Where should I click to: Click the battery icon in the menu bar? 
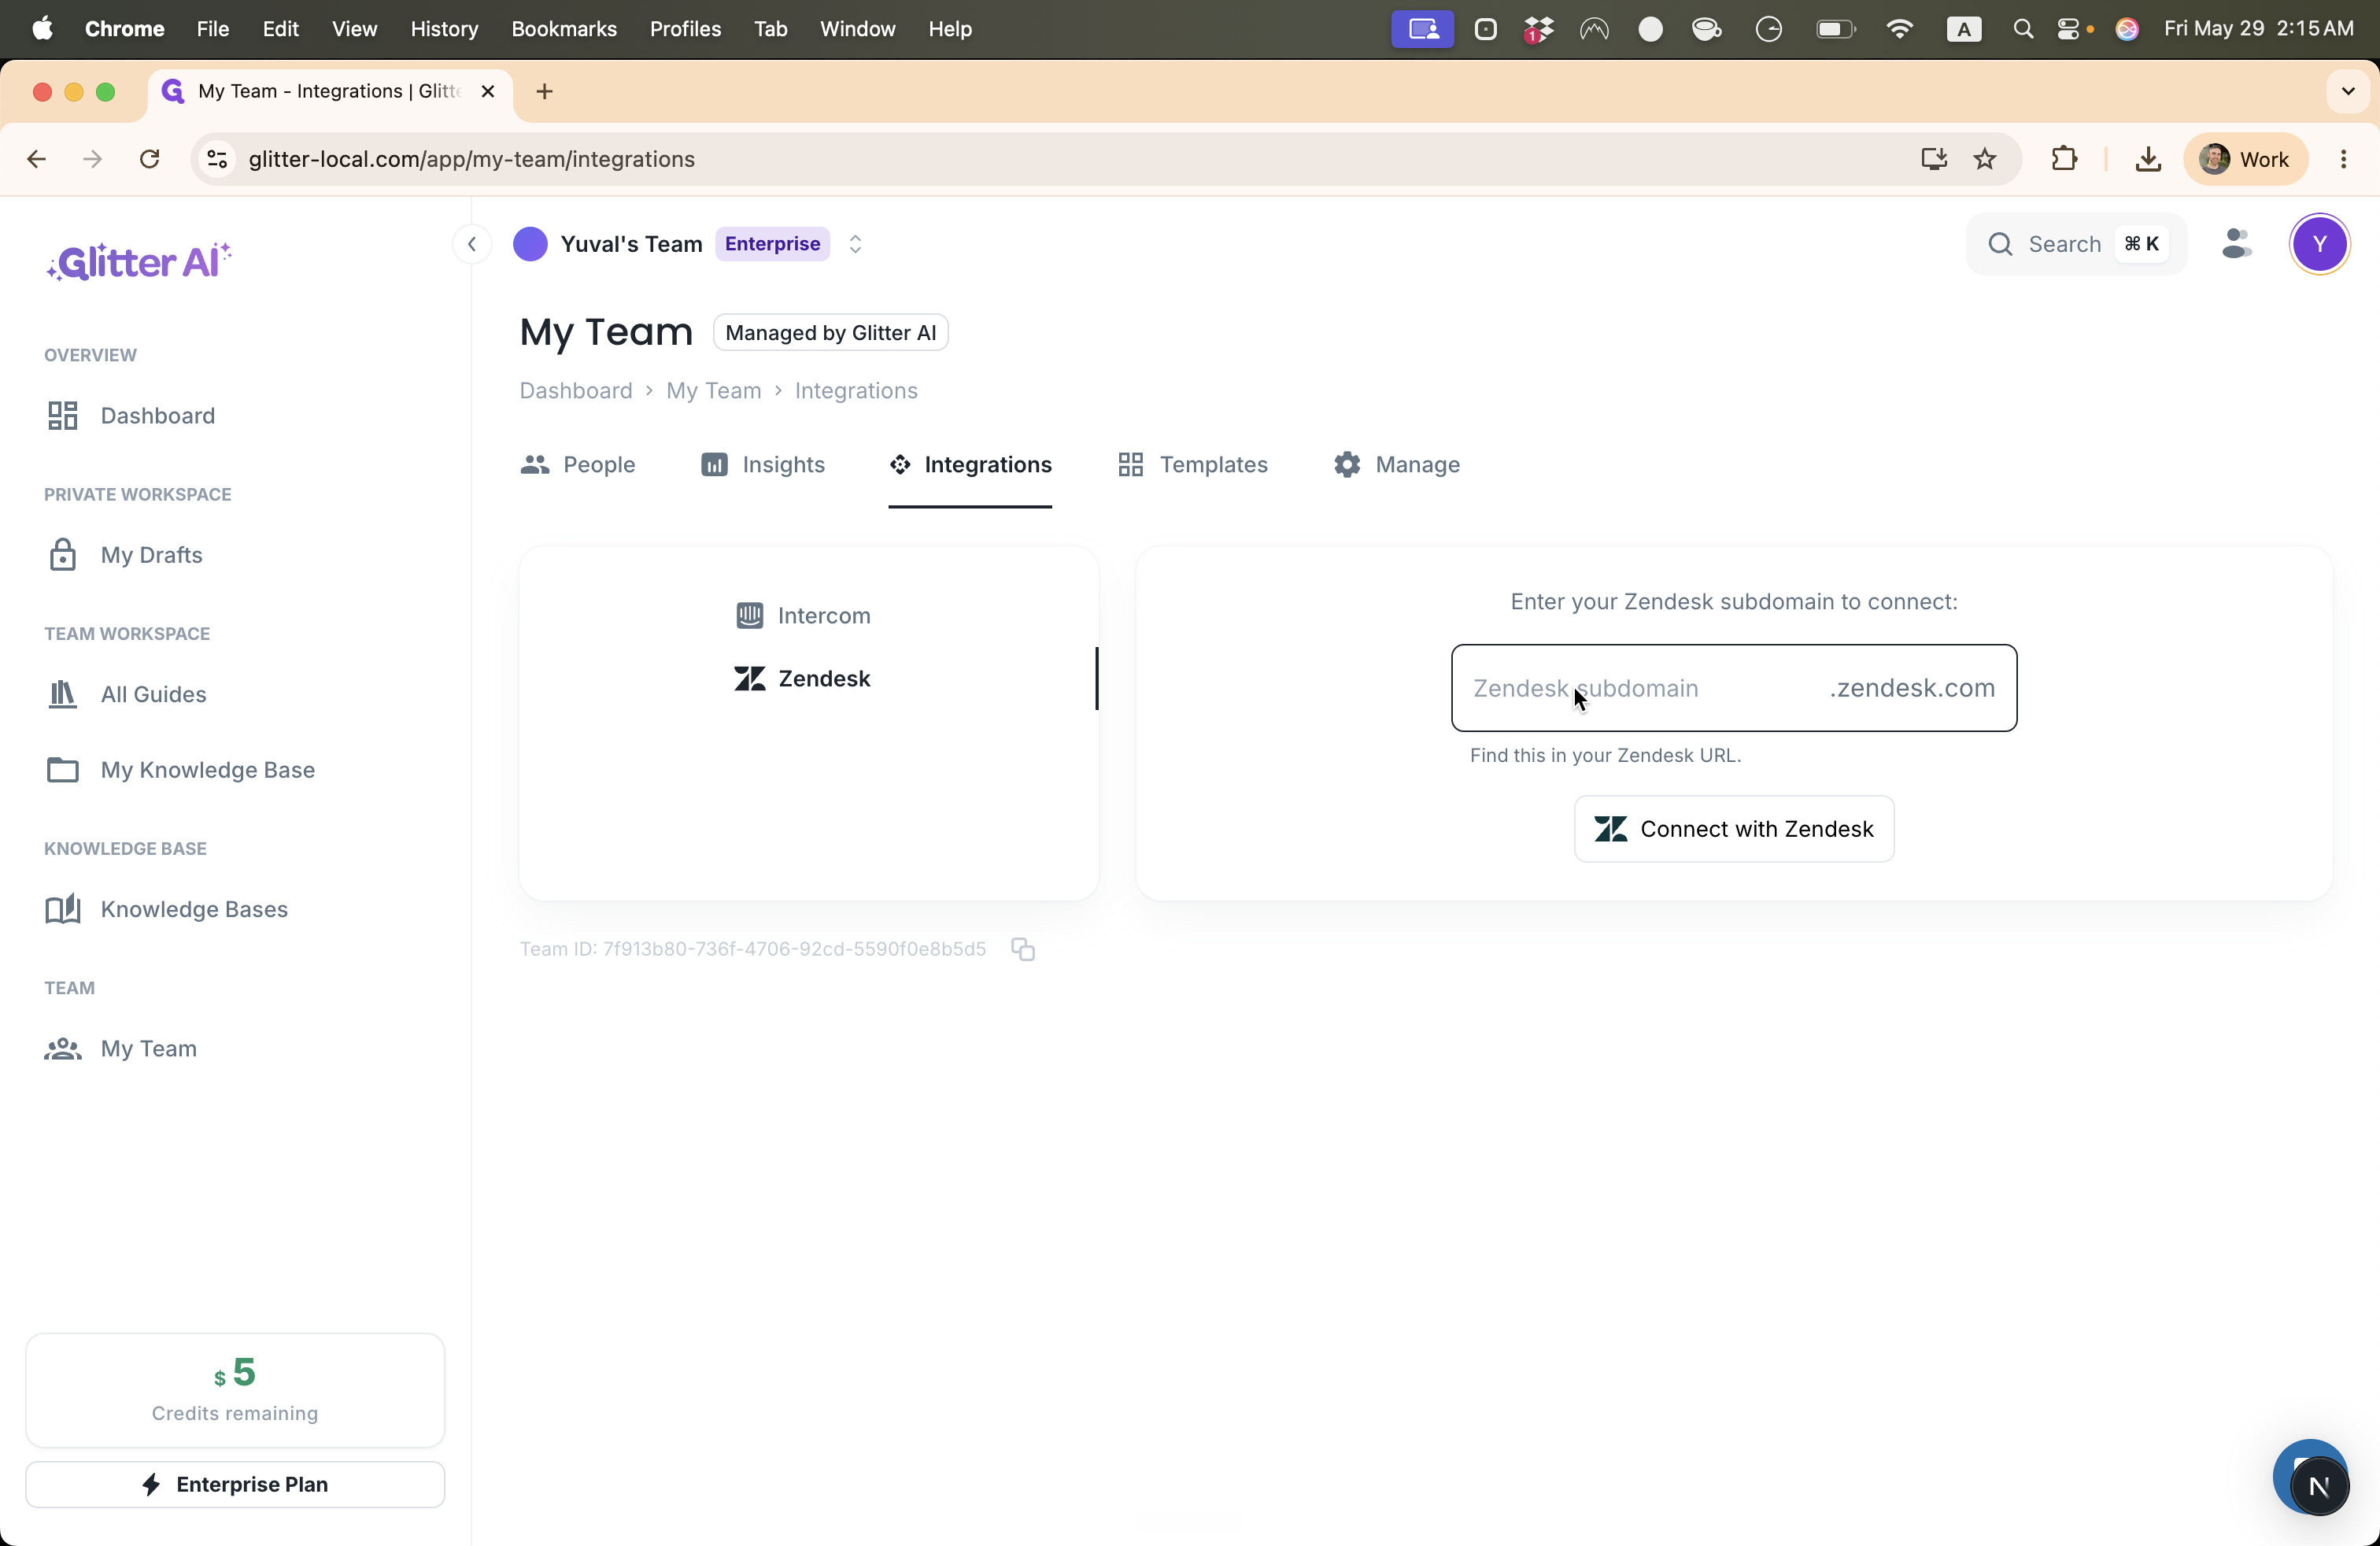[x=1836, y=29]
